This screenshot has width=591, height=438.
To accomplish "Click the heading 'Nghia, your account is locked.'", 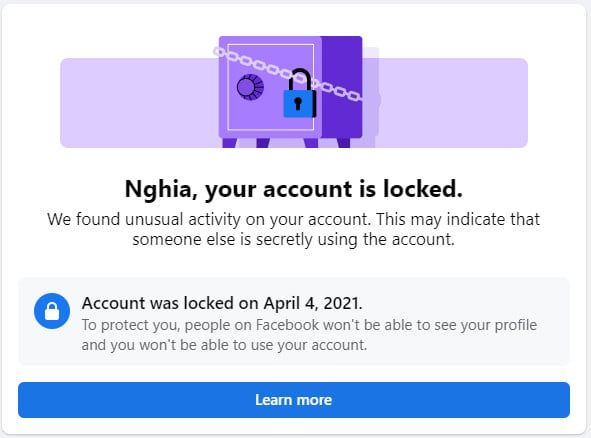I will pos(294,189).
